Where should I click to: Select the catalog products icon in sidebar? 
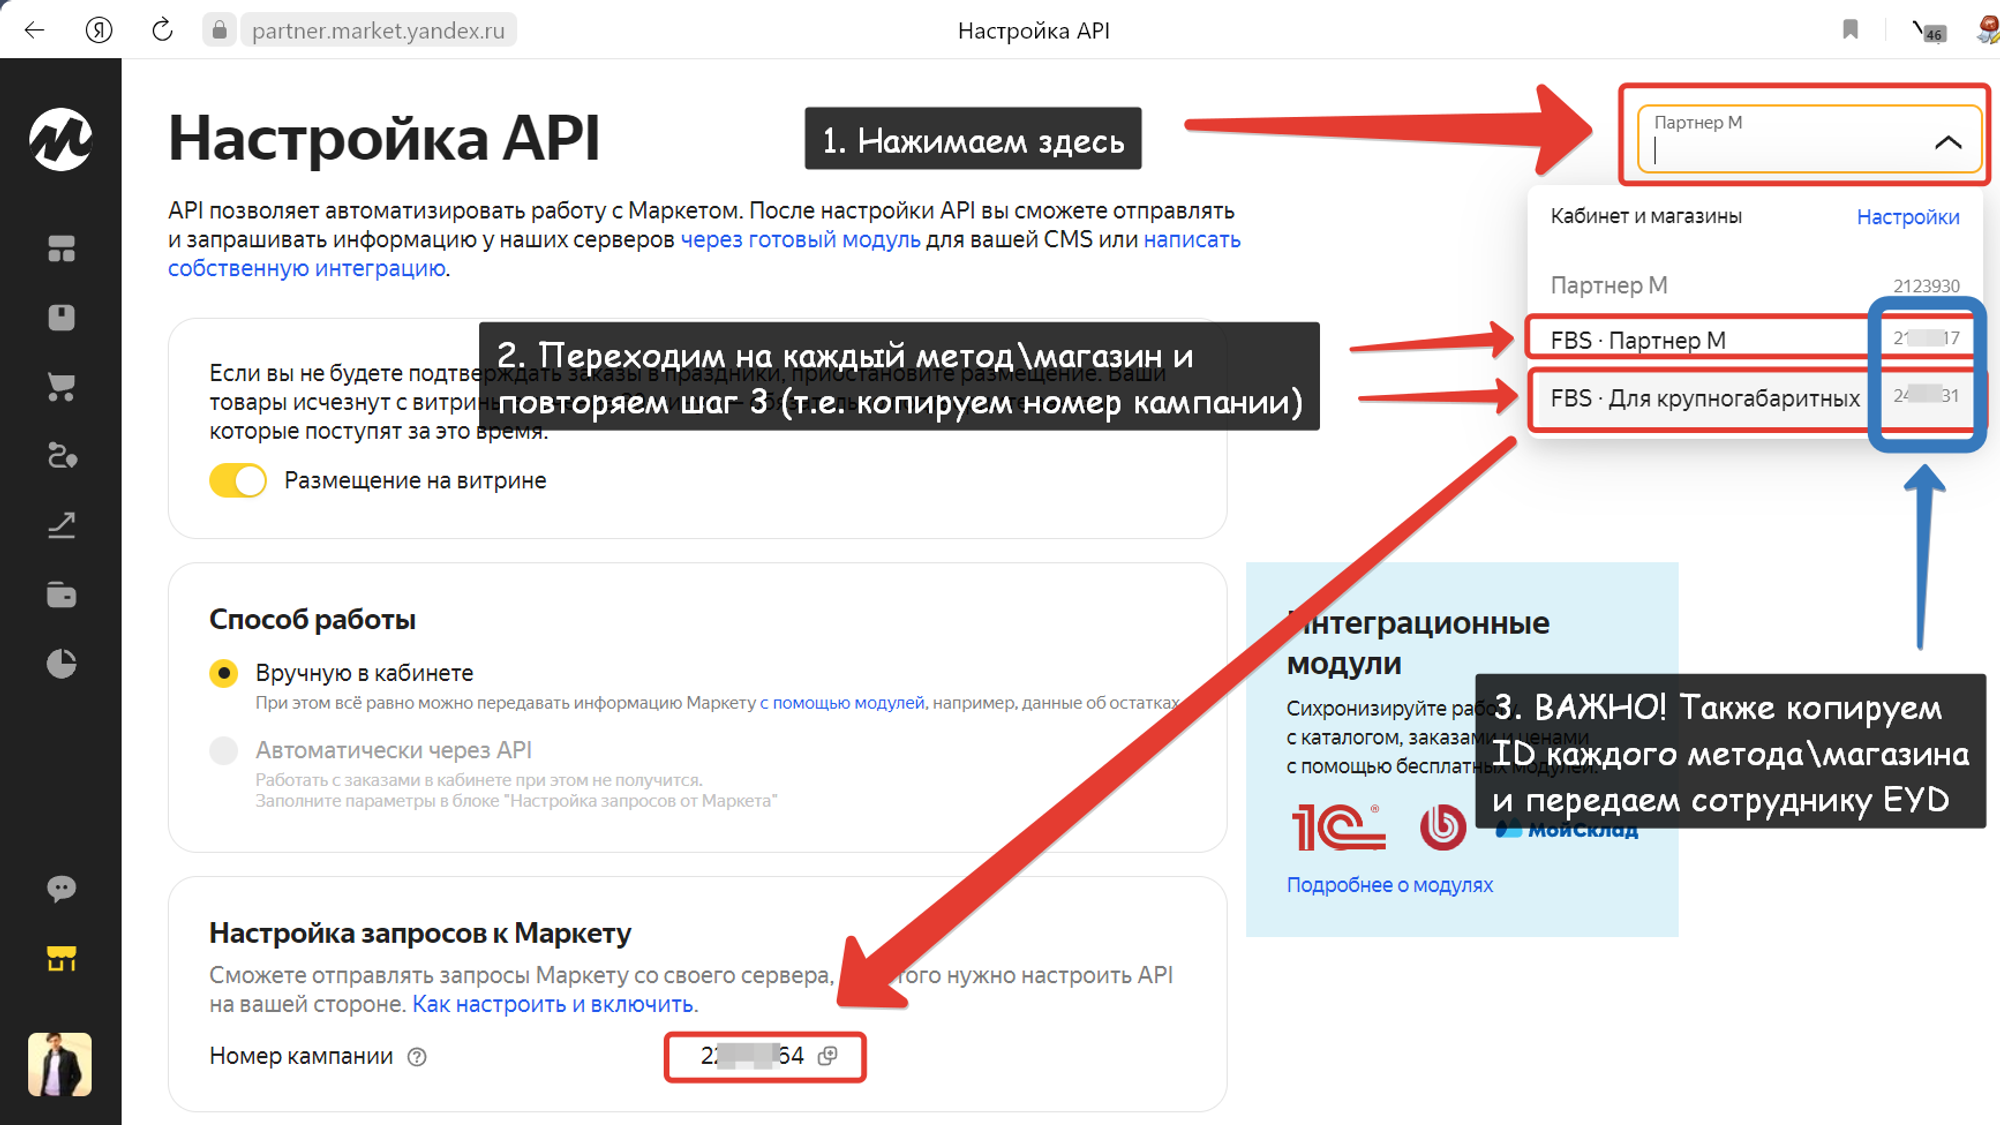pos(62,317)
